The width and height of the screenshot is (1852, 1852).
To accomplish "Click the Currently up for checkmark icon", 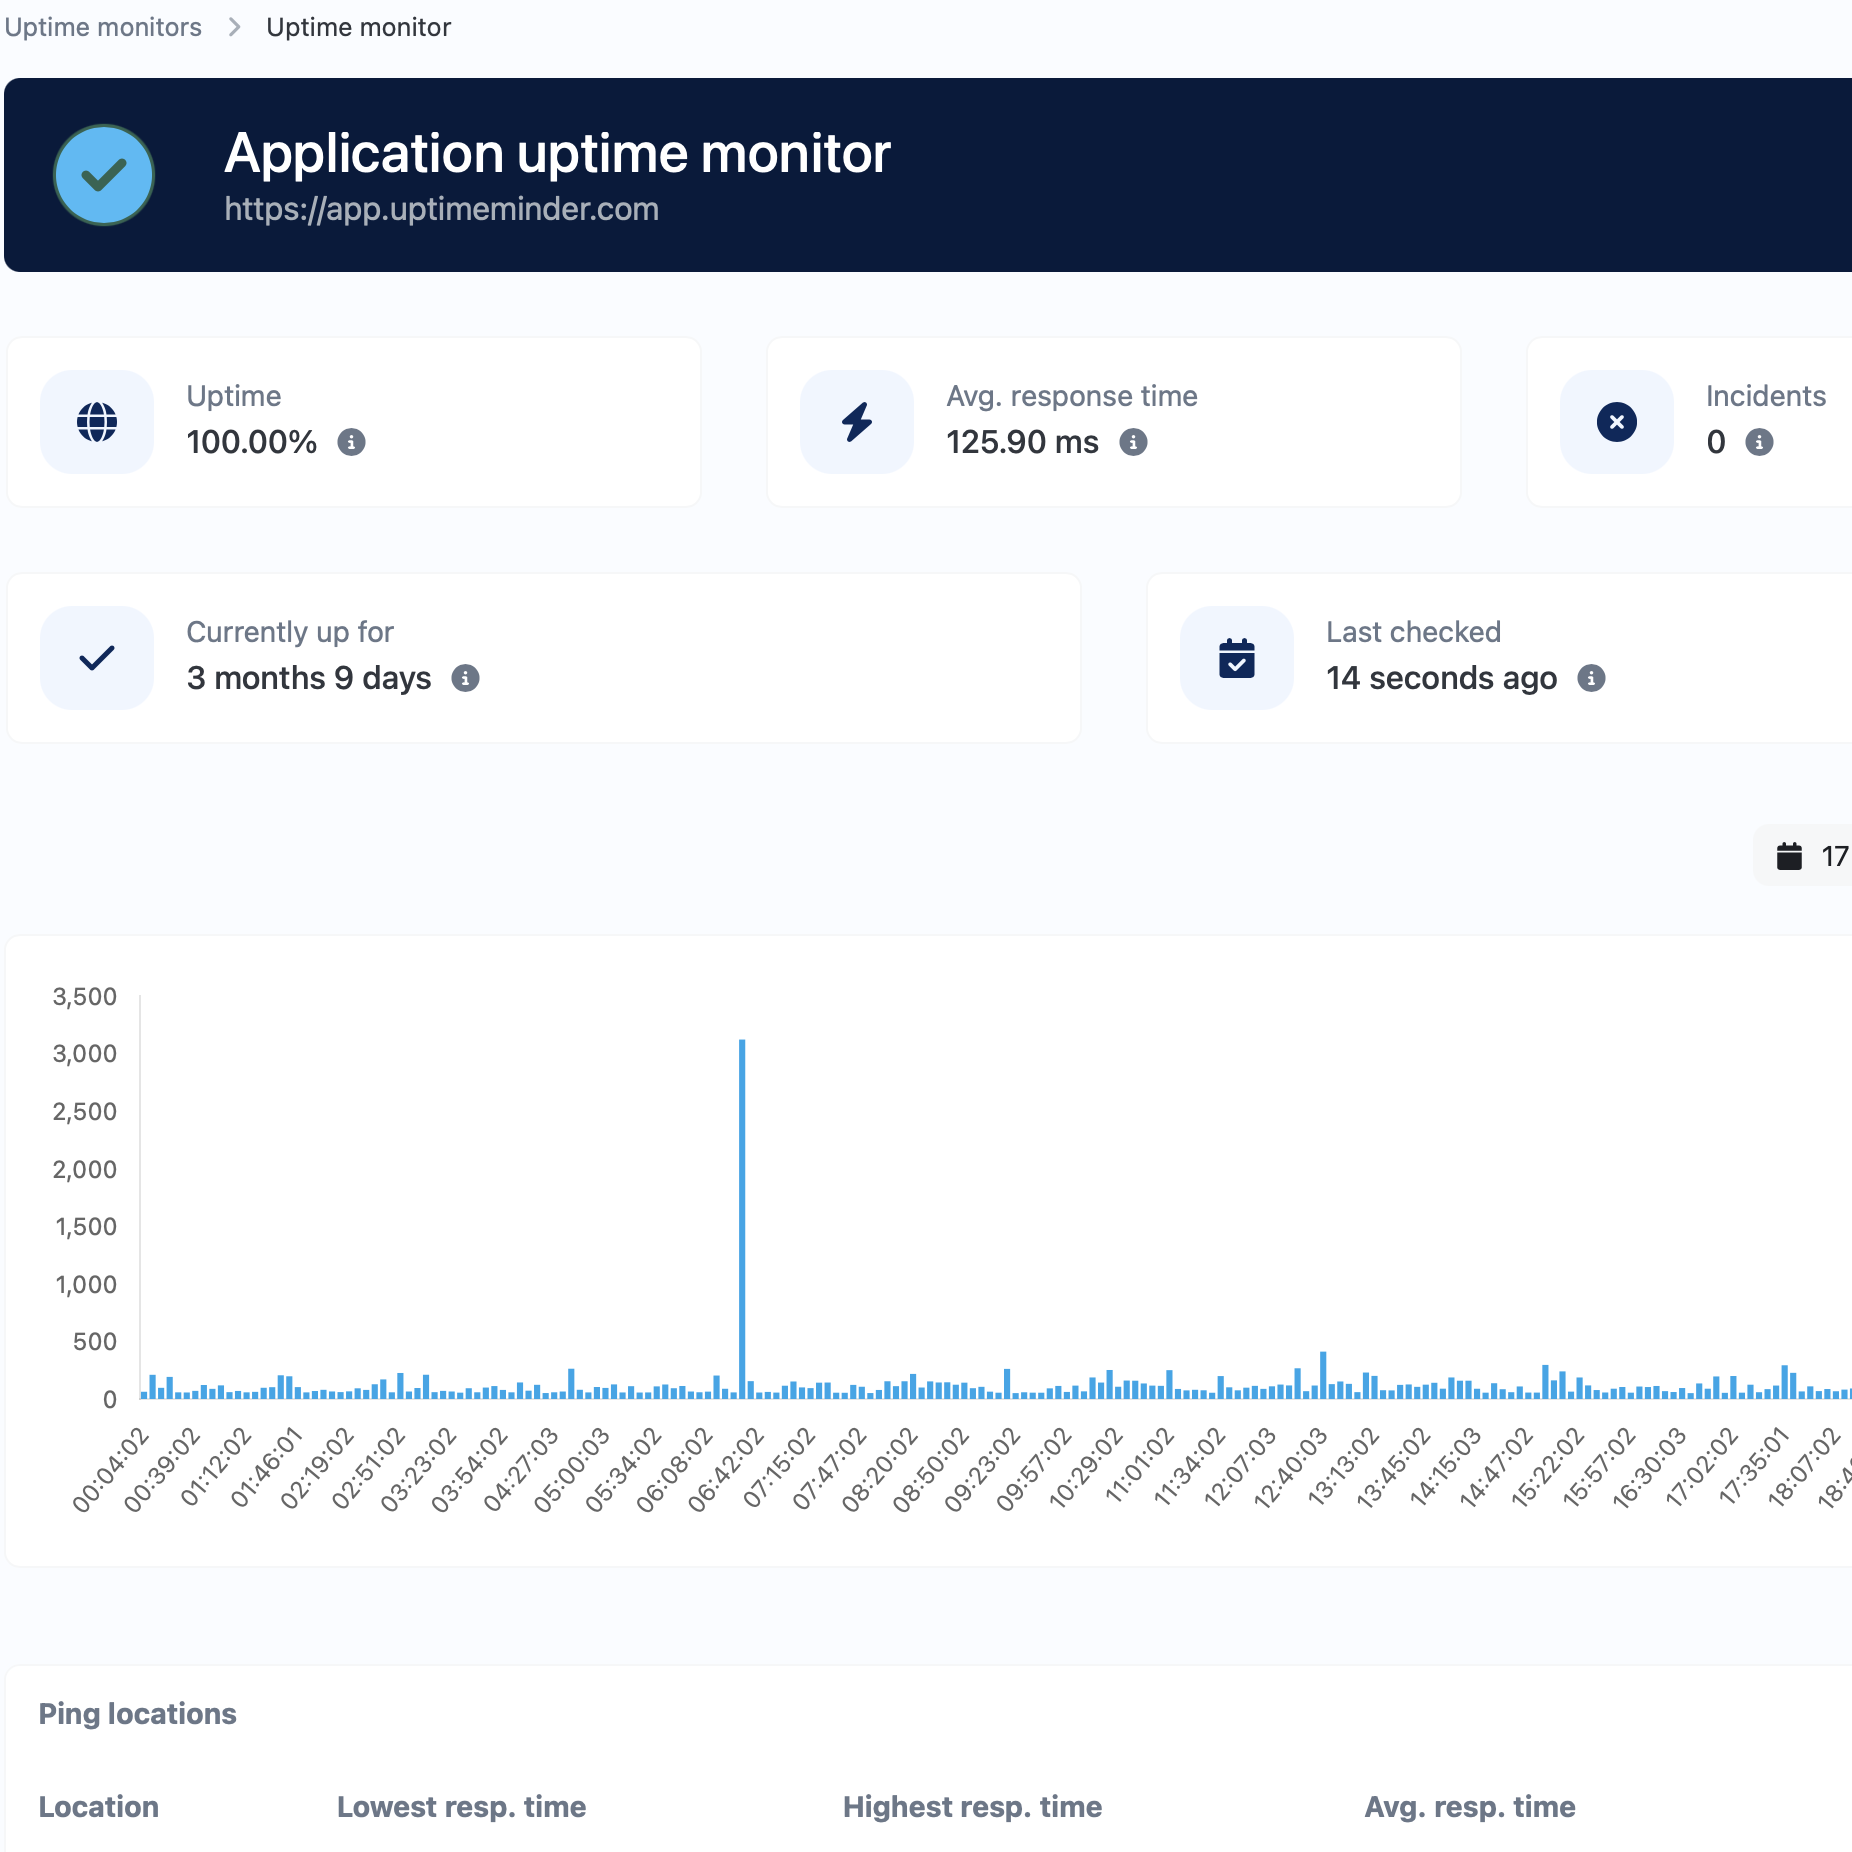I will (x=97, y=658).
